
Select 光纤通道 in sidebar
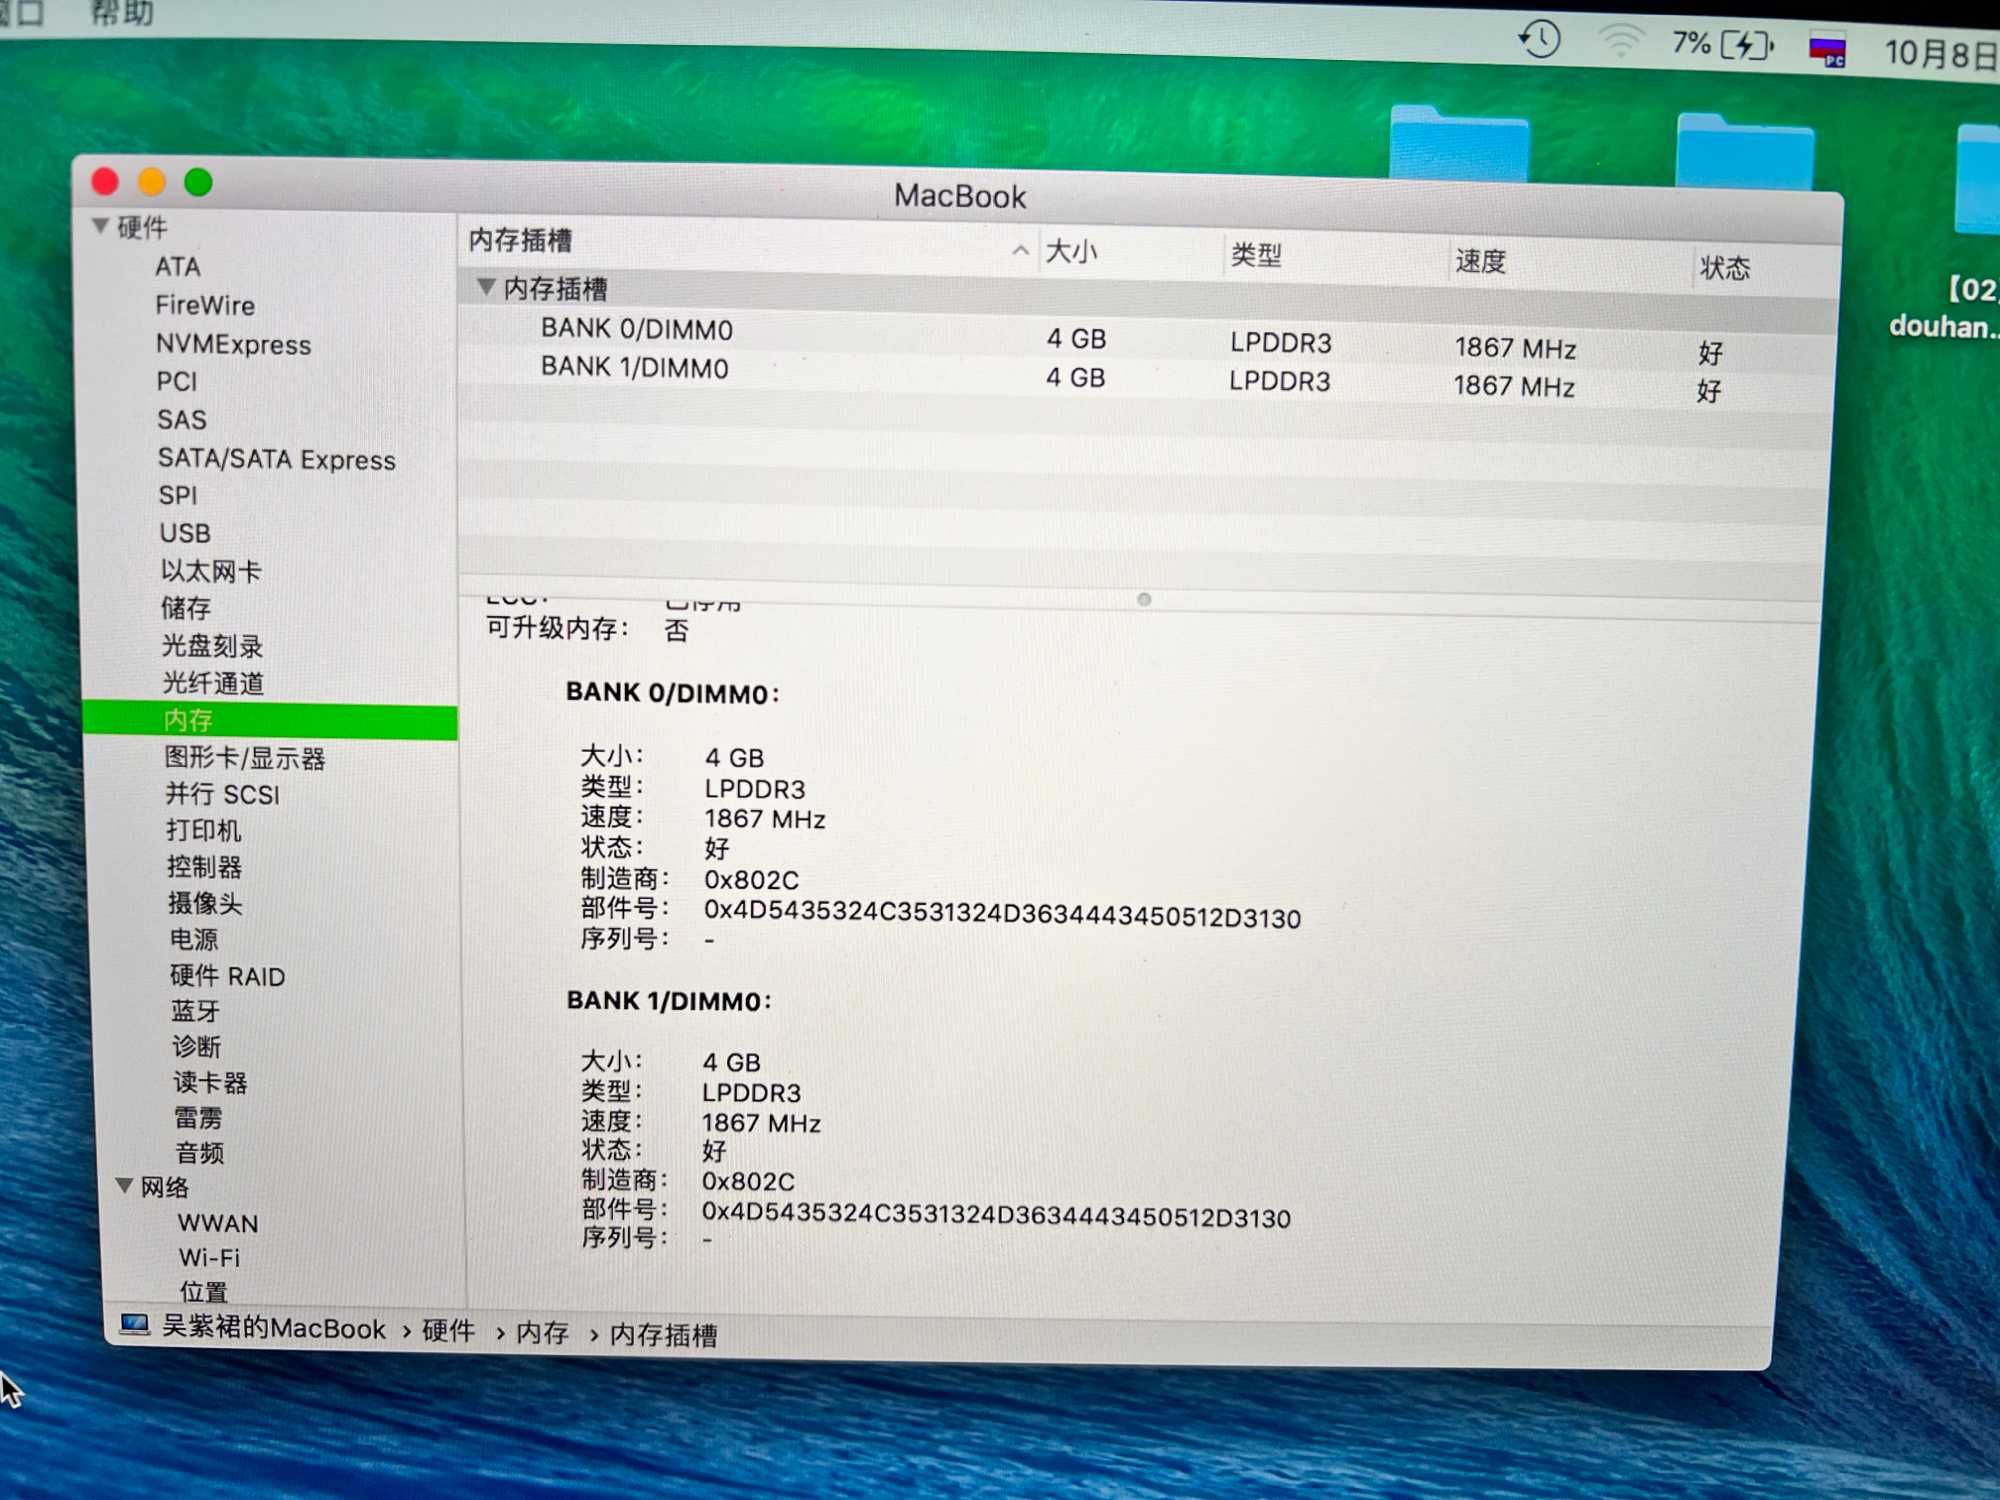[x=214, y=683]
